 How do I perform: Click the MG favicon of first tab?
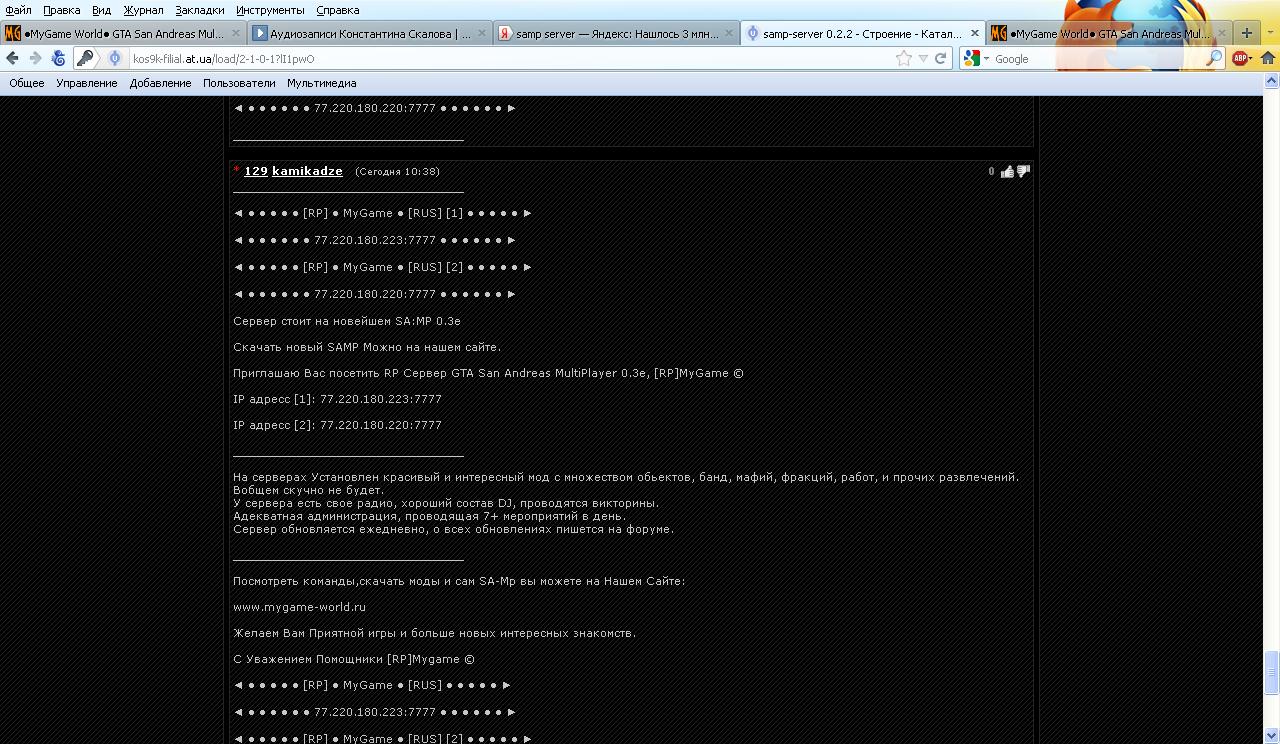click(13, 33)
